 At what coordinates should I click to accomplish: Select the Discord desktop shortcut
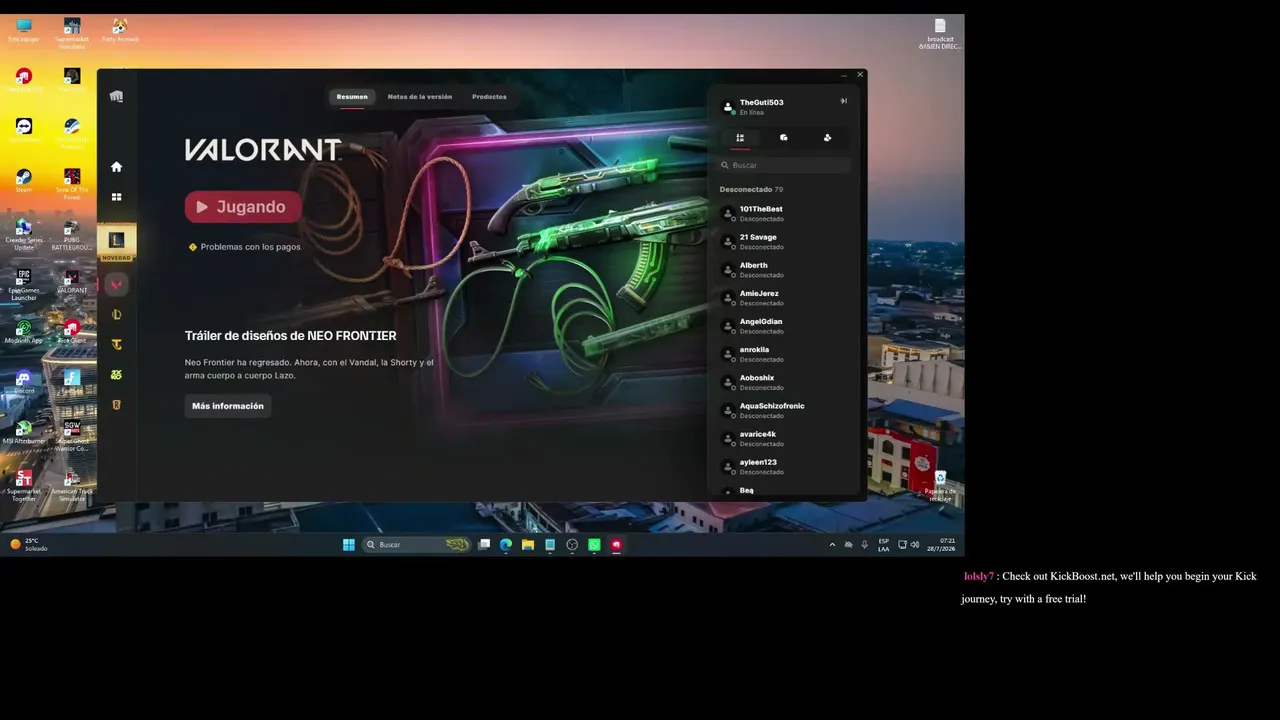(x=23, y=381)
